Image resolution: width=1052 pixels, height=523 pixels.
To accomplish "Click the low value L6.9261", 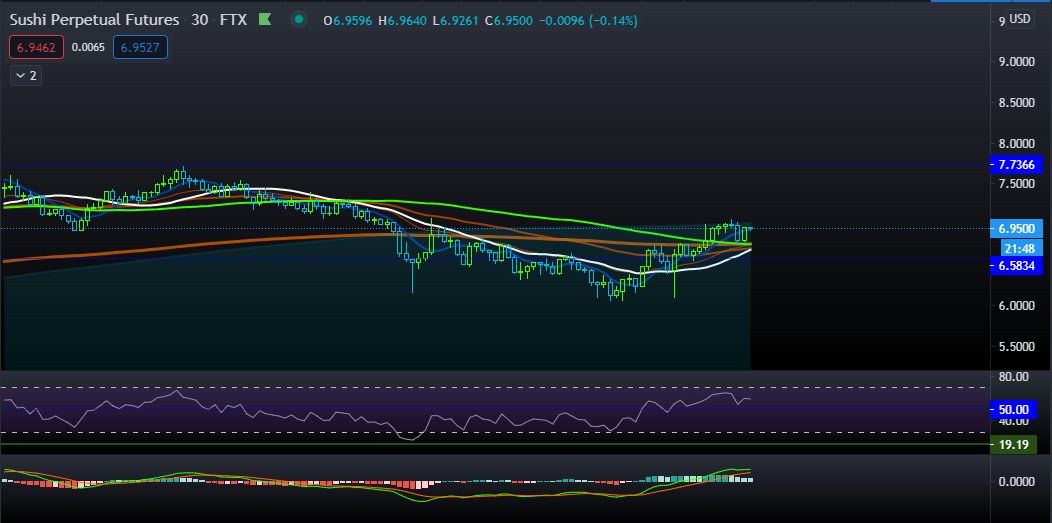I will tap(456, 21).
